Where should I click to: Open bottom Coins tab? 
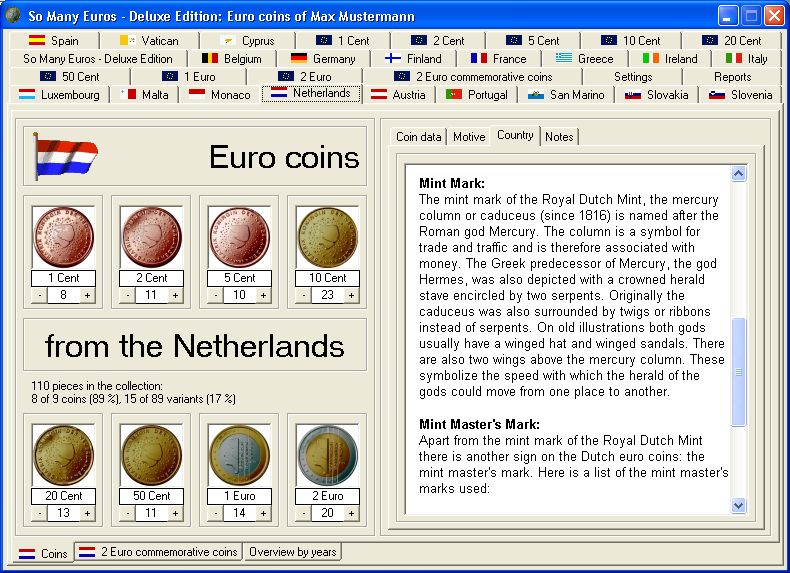43,553
